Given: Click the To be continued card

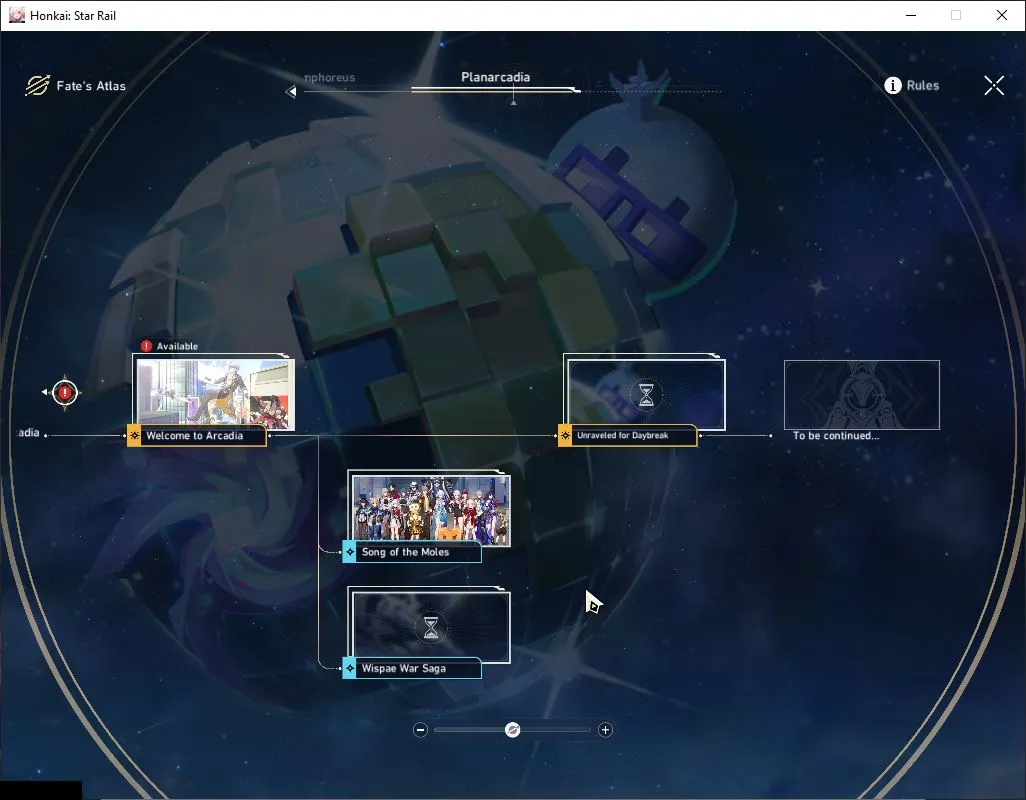Looking at the screenshot, I should coord(862,394).
